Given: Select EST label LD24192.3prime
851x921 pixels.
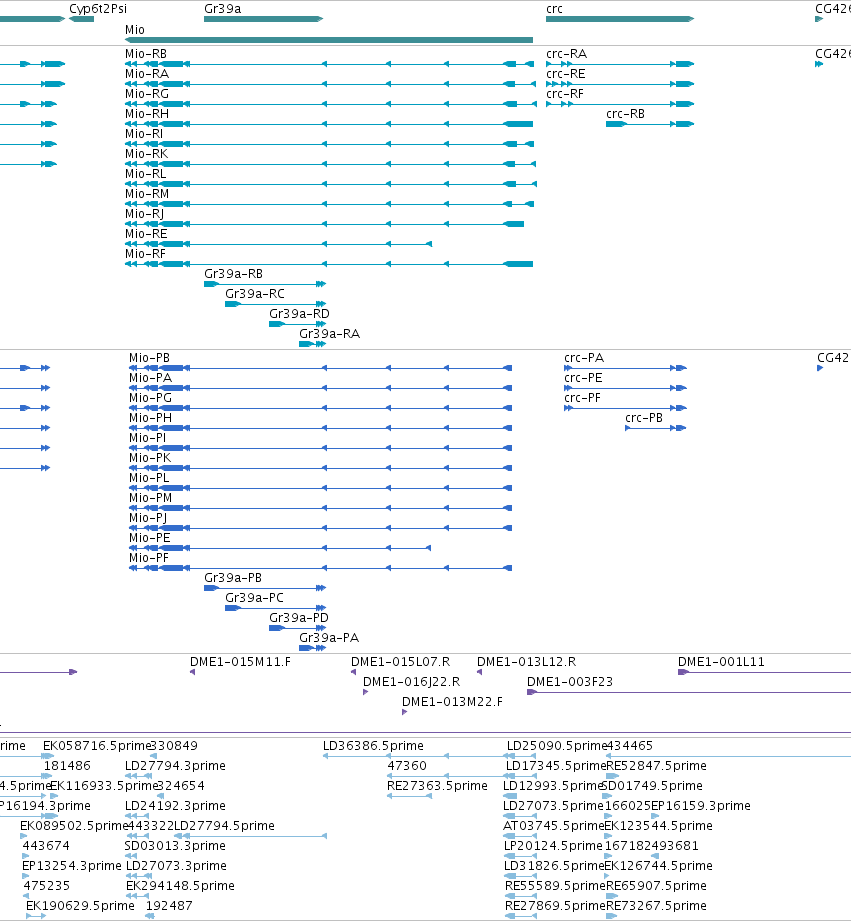Looking at the screenshot, I should pos(175,806).
